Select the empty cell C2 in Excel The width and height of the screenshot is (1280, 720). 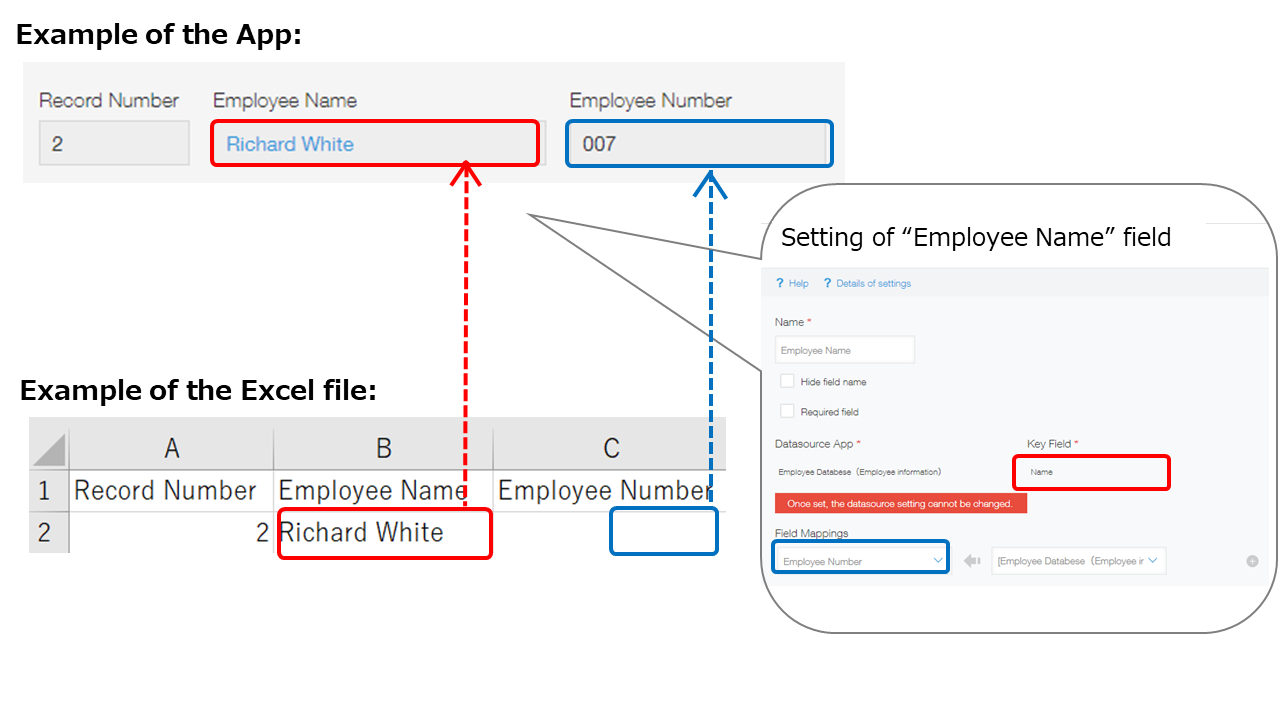click(663, 531)
